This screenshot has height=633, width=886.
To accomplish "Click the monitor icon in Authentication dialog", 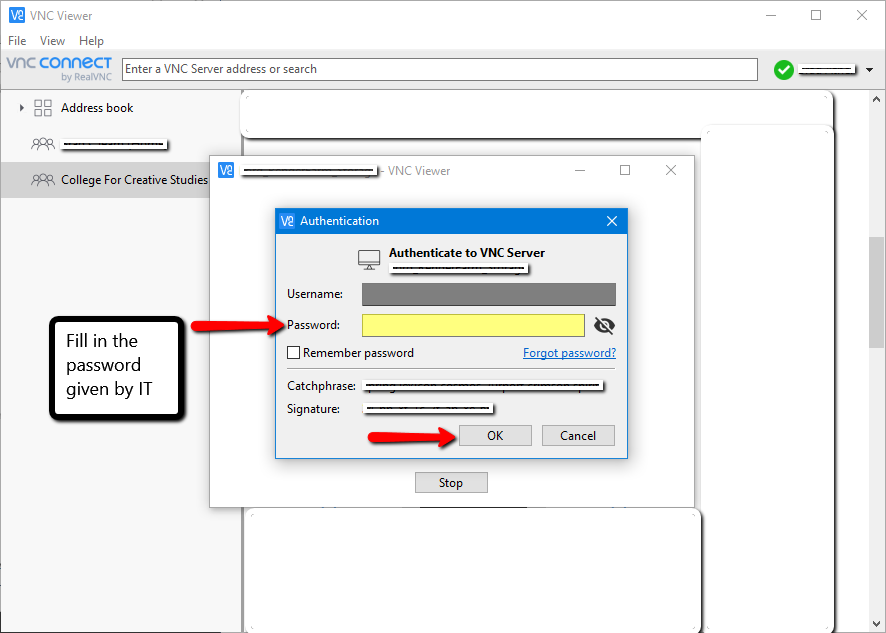I will 369,260.
